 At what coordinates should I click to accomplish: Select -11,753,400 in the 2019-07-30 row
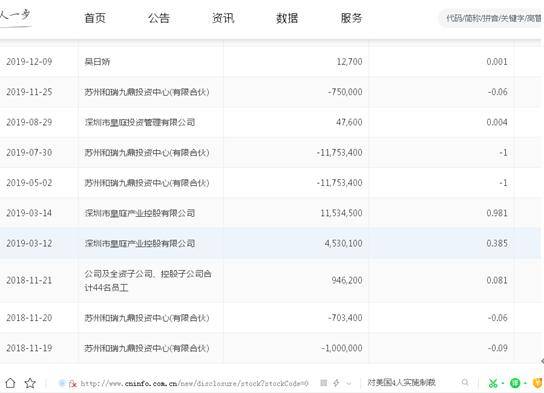[340, 152]
